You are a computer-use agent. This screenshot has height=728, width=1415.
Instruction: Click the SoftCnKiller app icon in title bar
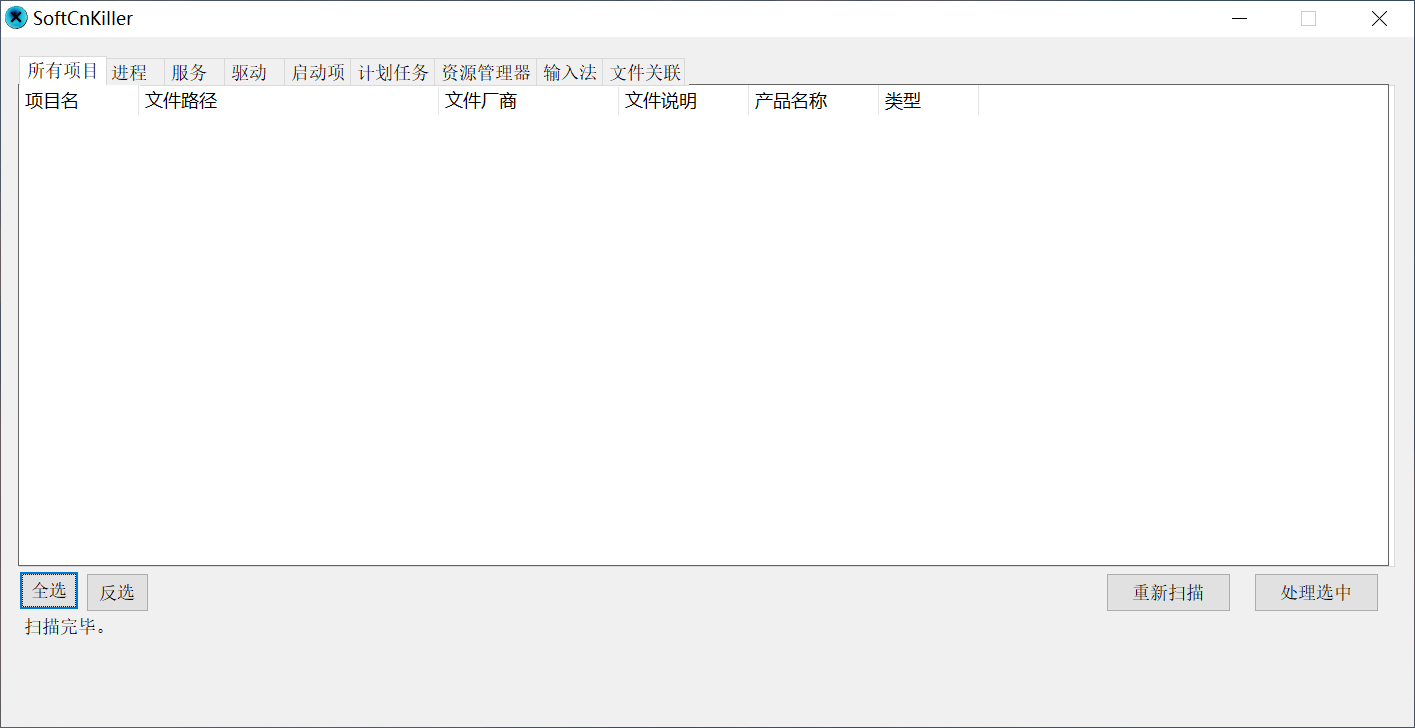pyautogui.click(x=17, y=18)
